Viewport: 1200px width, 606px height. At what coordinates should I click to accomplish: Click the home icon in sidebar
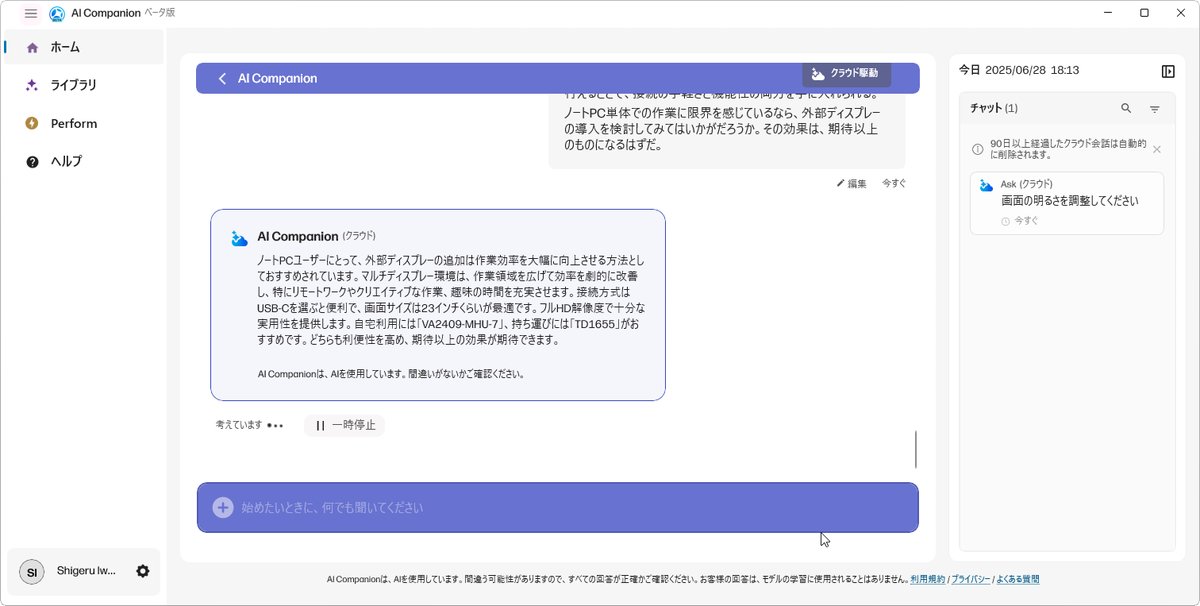coord(32,47)
